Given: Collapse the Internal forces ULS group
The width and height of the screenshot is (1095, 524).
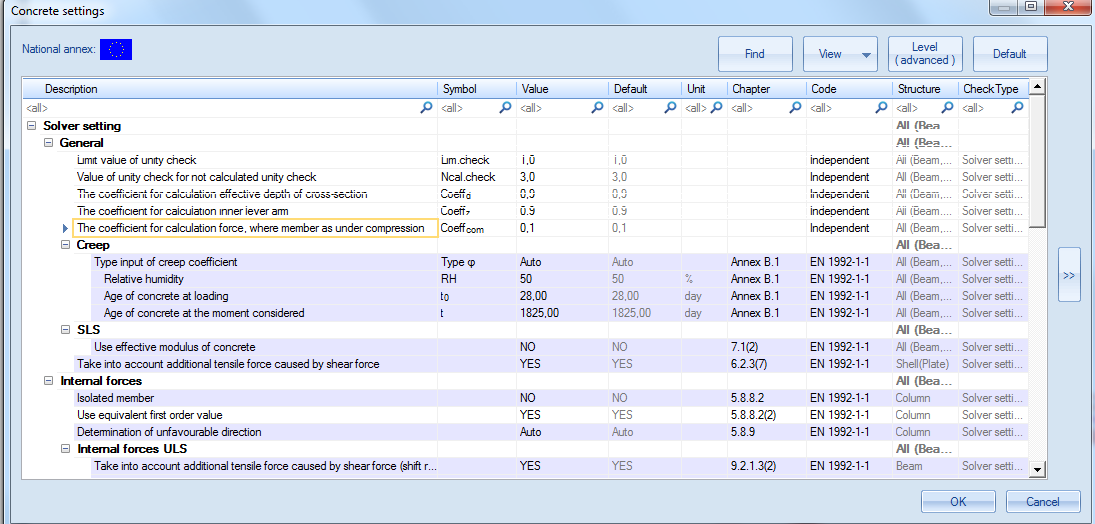Looking at the screenshot, I should [66, 449].
